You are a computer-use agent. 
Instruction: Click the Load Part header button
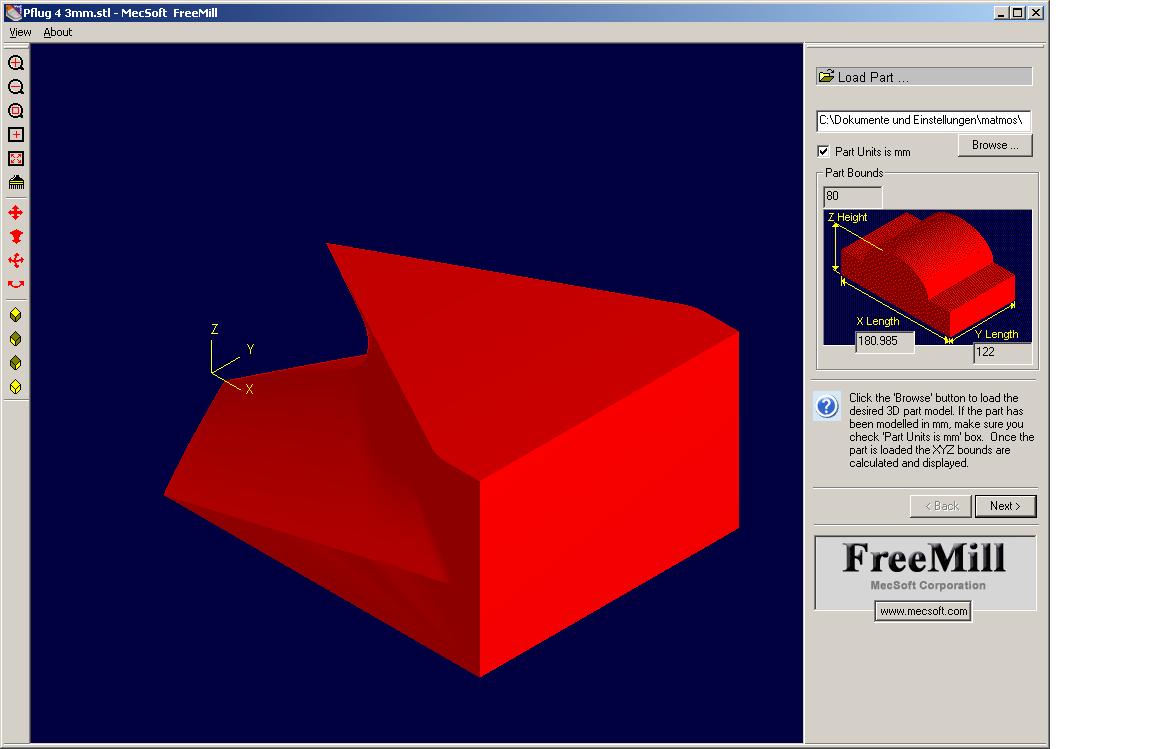[924, 77]
